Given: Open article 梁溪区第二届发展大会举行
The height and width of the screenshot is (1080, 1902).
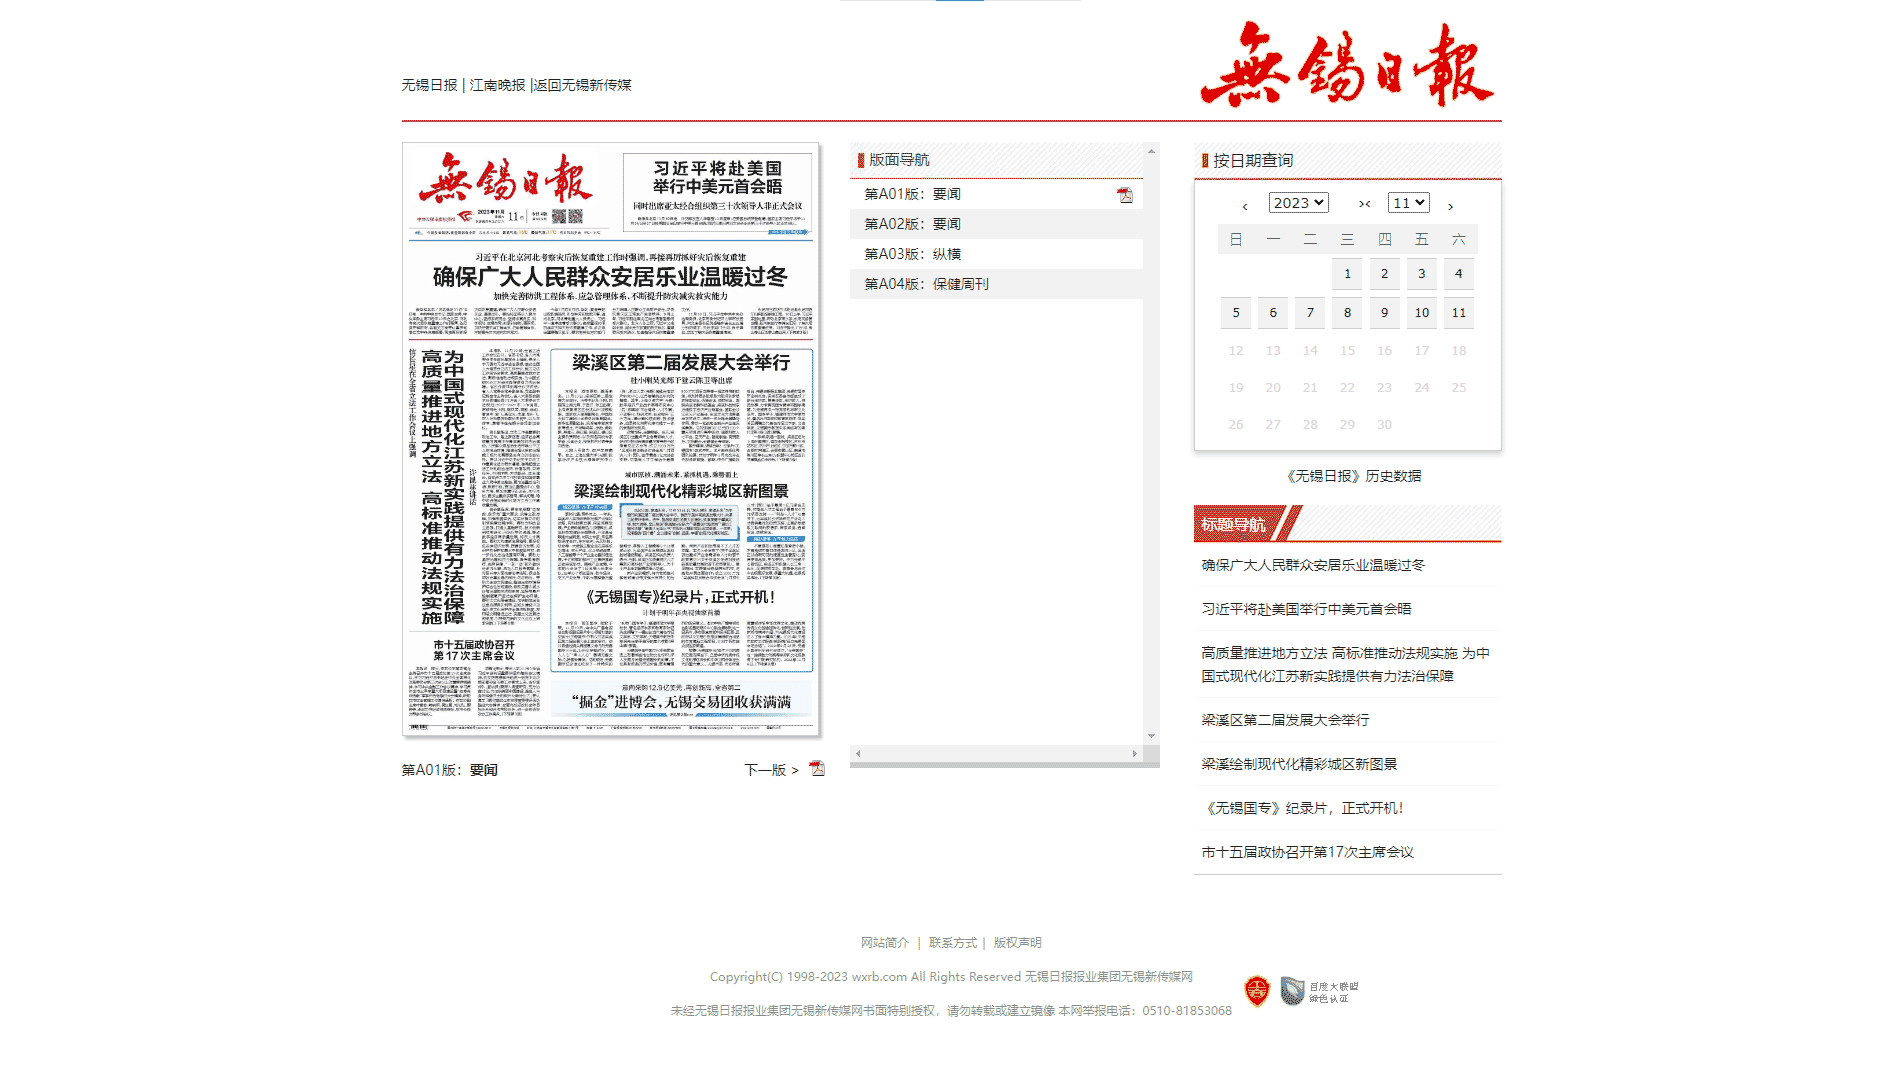Looking at the screenshot, I should point(1285,720).
